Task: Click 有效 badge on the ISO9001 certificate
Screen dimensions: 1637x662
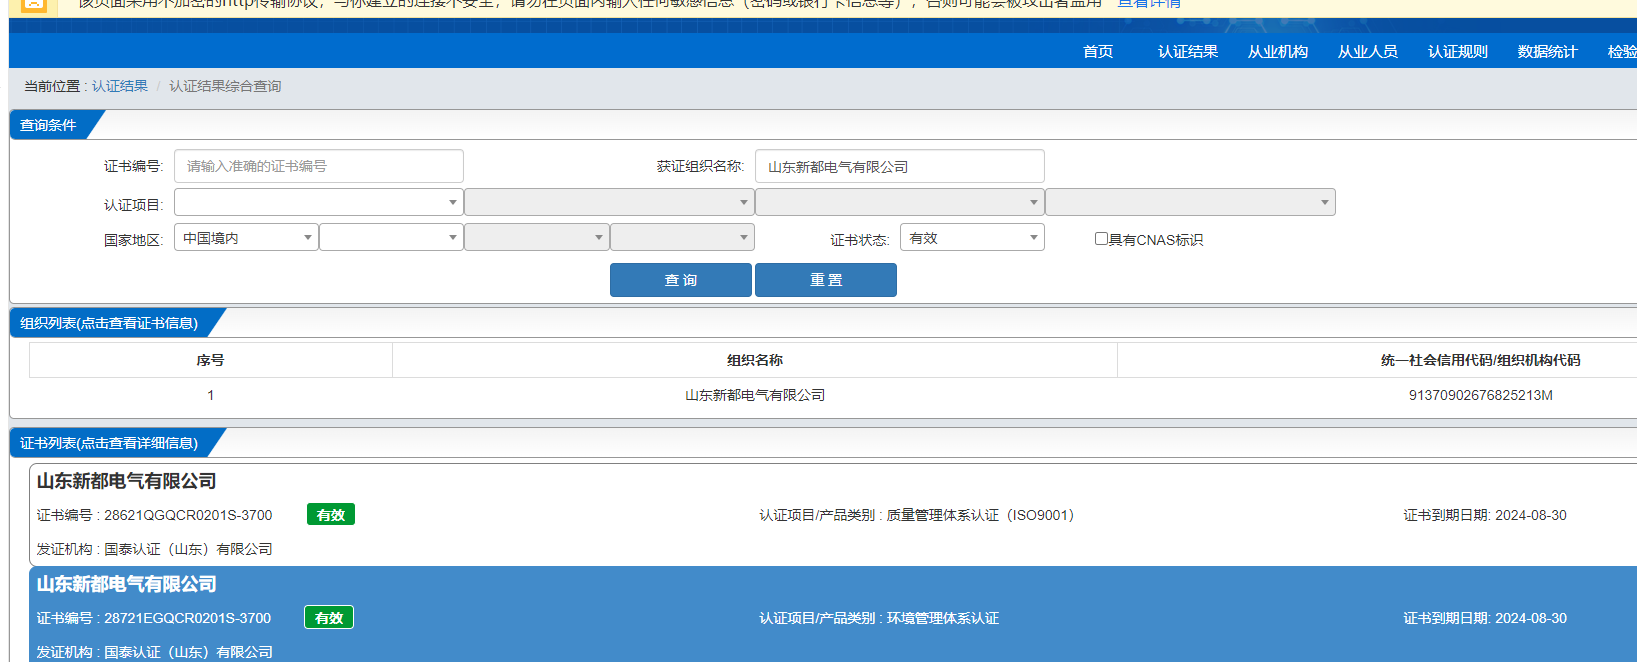Action: 330,515
